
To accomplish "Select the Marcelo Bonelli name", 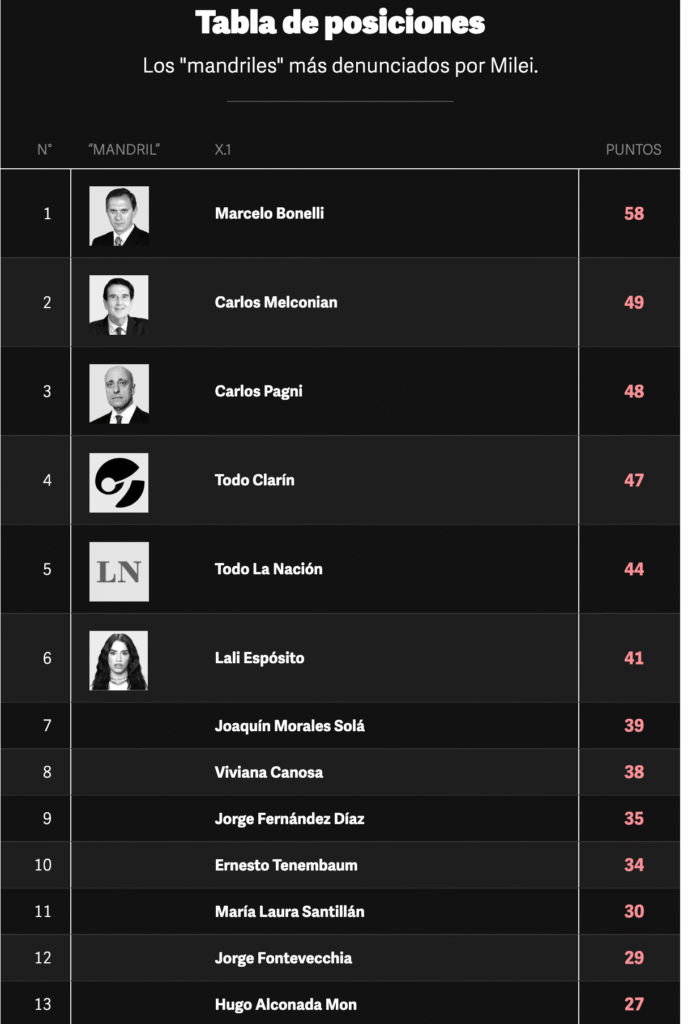I will 269,214.
